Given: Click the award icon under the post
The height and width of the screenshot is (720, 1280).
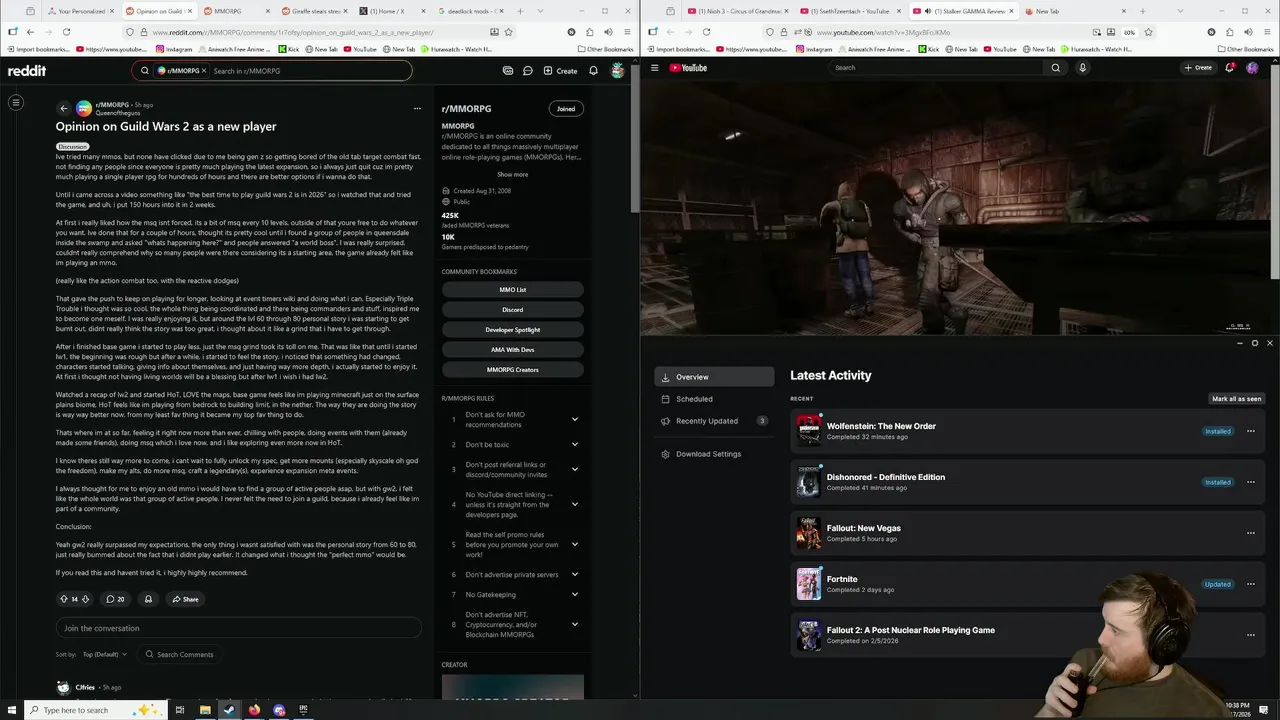Looking at the screenshot, I should [148, 599].
